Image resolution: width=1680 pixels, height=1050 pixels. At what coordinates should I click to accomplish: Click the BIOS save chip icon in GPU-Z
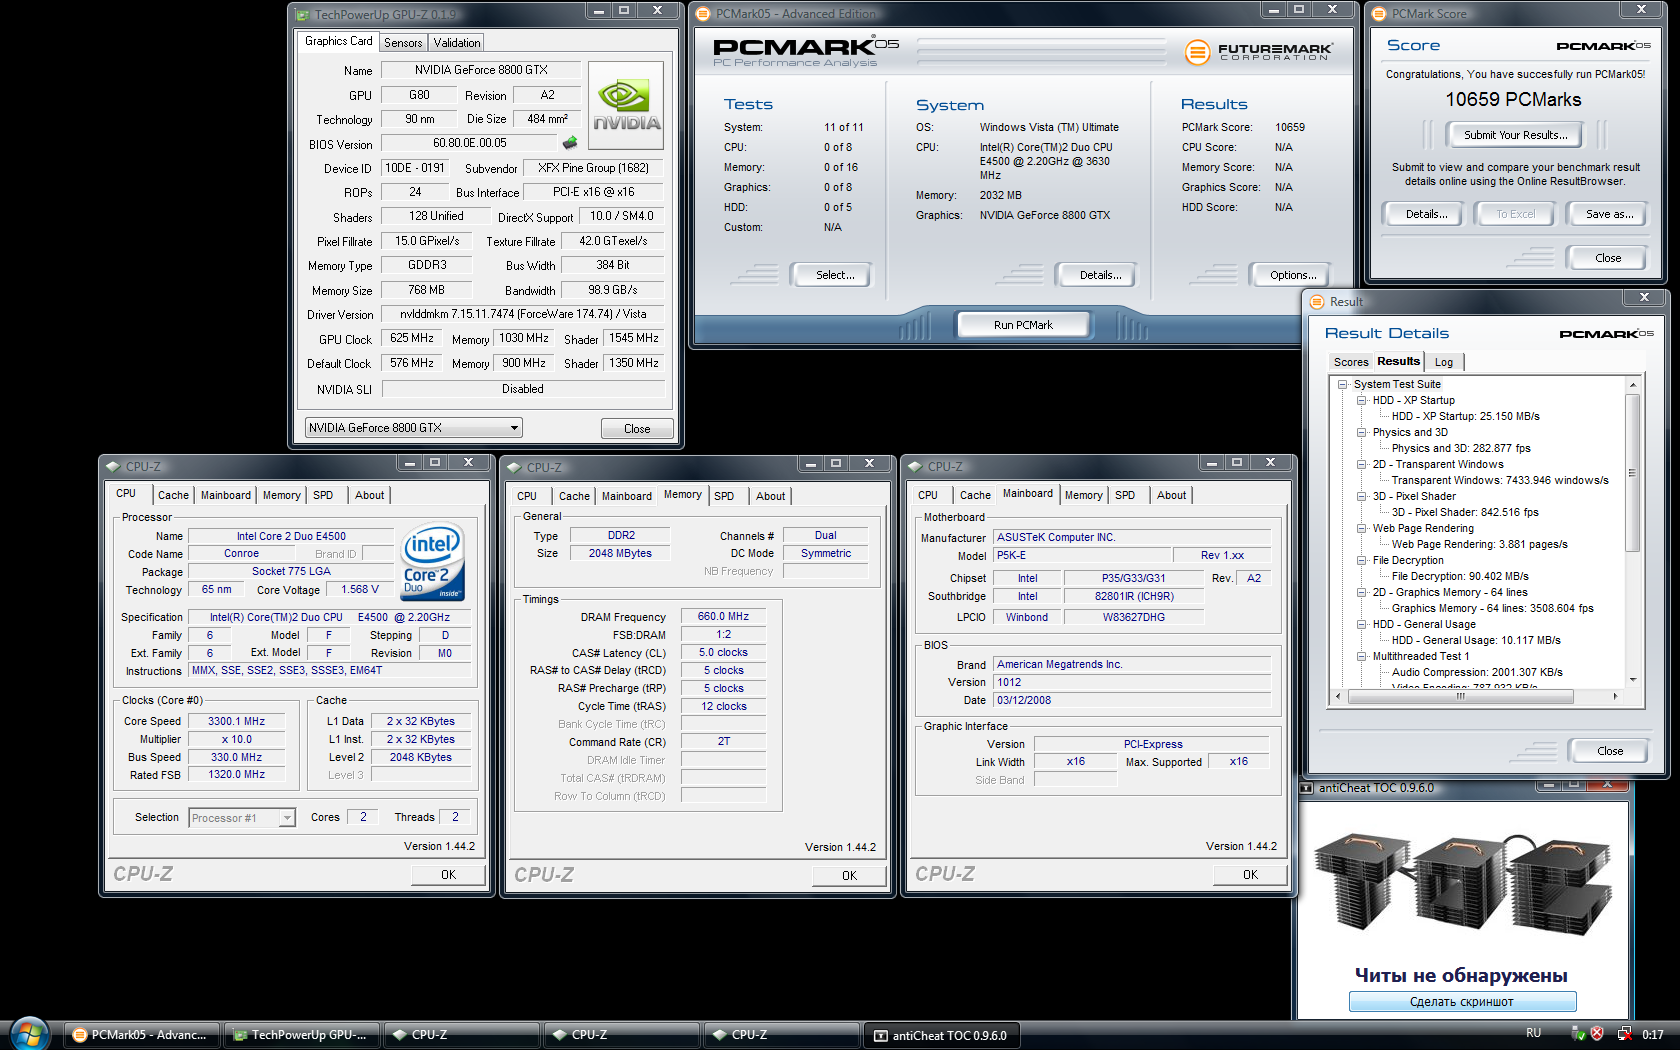(570, 143)
